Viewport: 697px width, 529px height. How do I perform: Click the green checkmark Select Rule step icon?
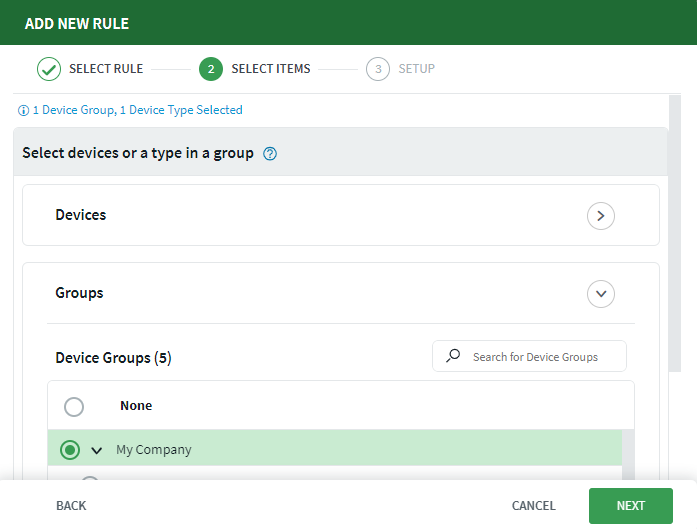[x=49, y=69]
